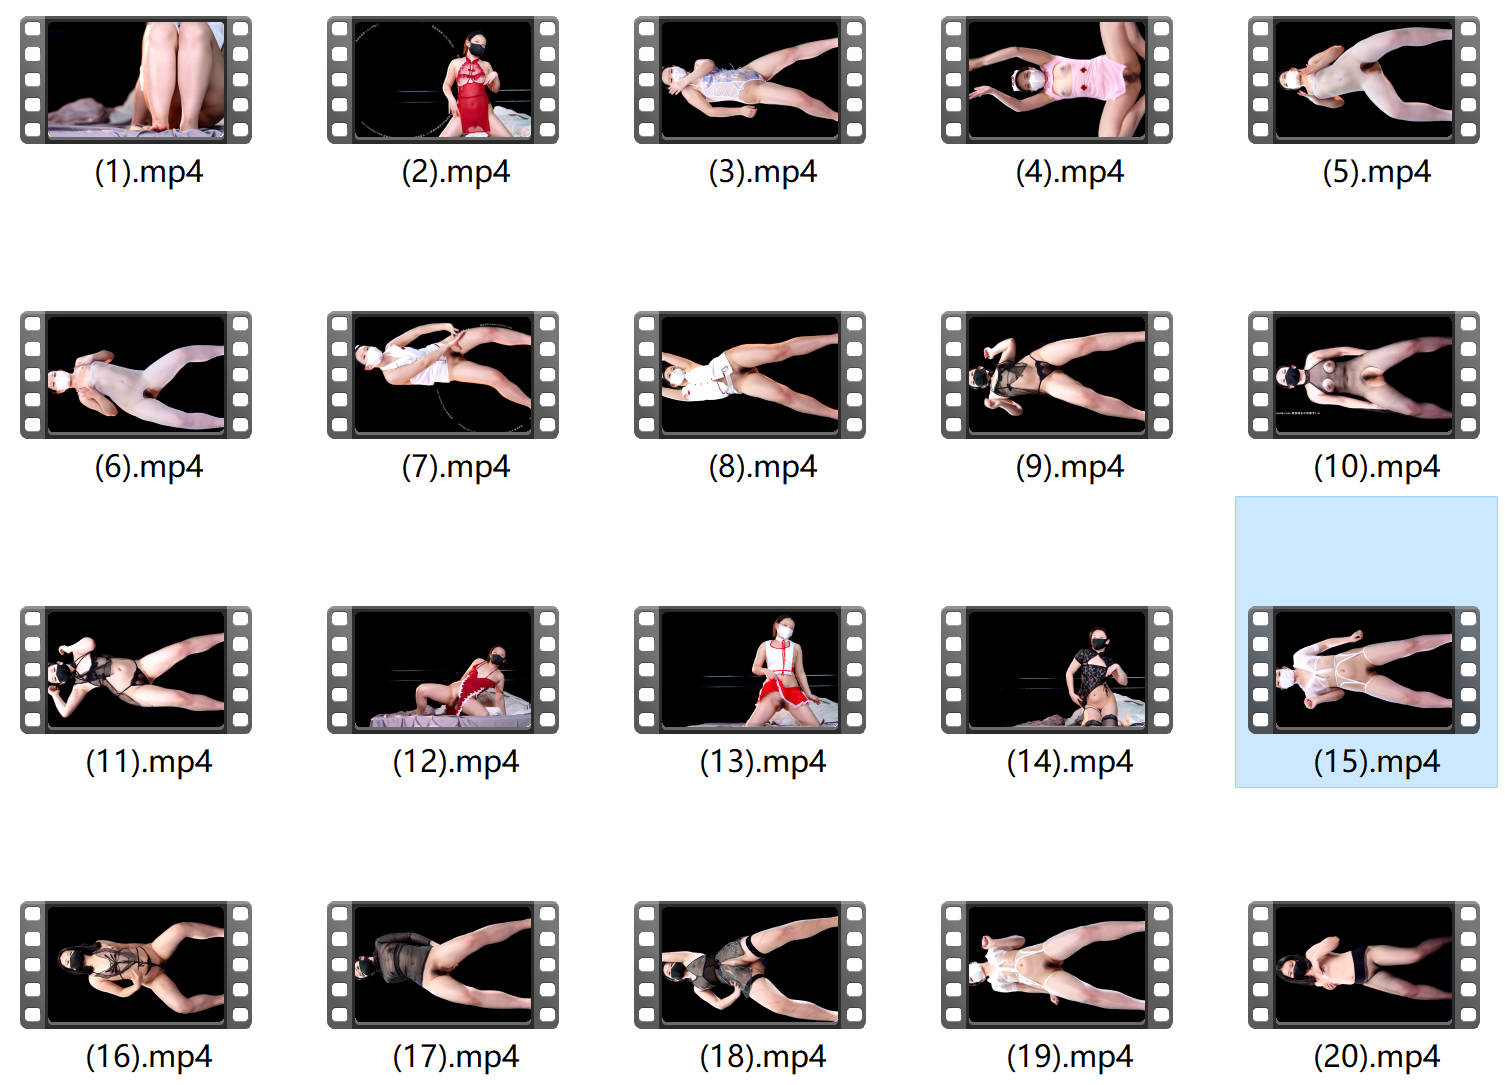
Task: Select the (9).mp4 film strip thumbnail
Action: [x=1057, y=375]
